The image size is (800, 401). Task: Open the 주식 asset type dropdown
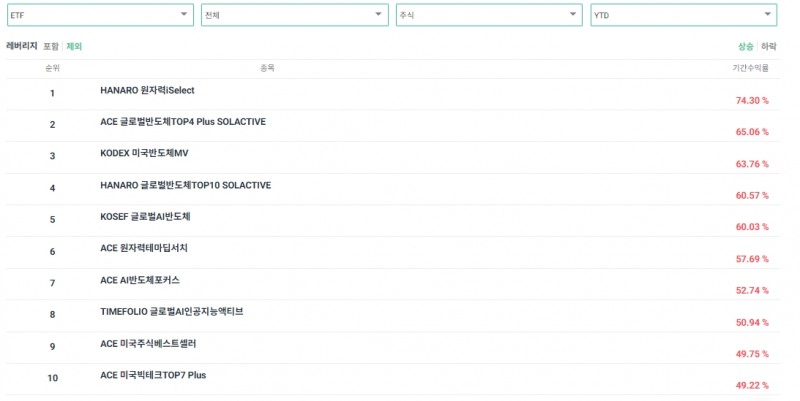488,15
